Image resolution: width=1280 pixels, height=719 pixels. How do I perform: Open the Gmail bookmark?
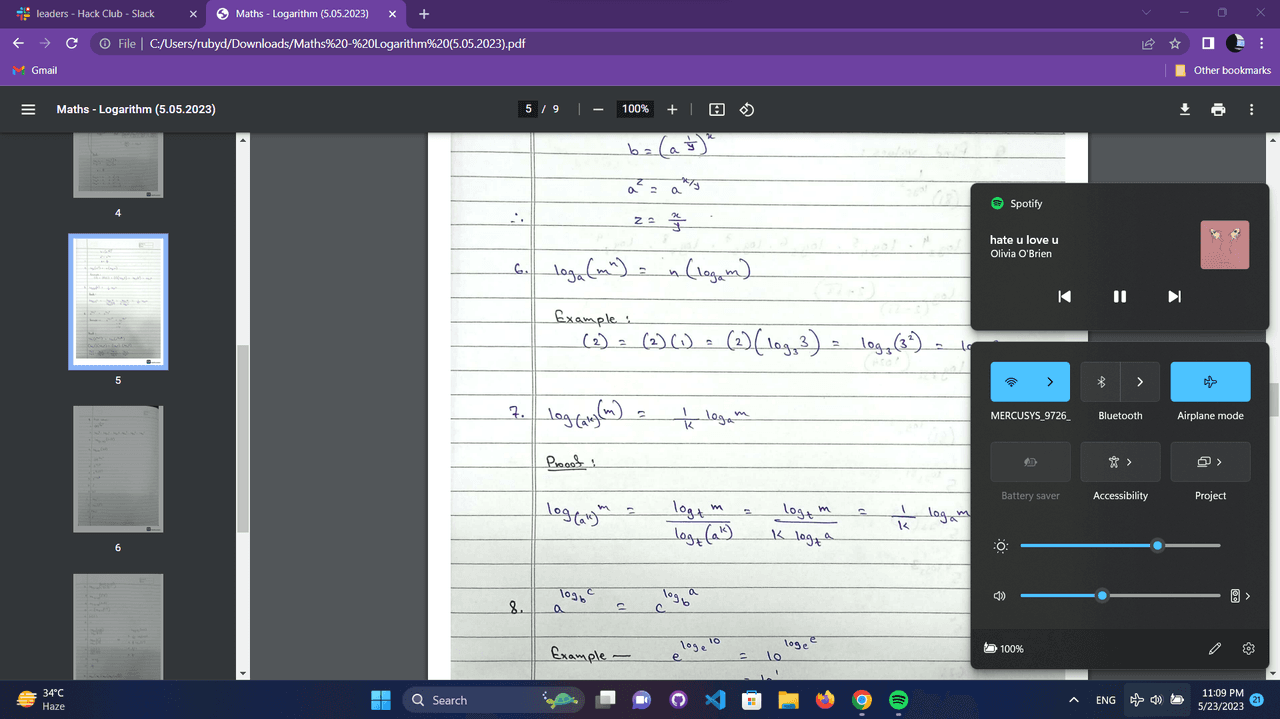tap(35, 70)
